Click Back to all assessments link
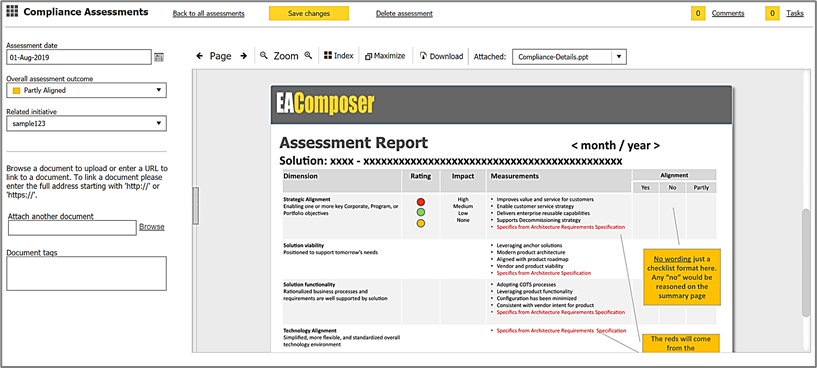The height and width of the screenshot is (368, 817). click(208, 14)
